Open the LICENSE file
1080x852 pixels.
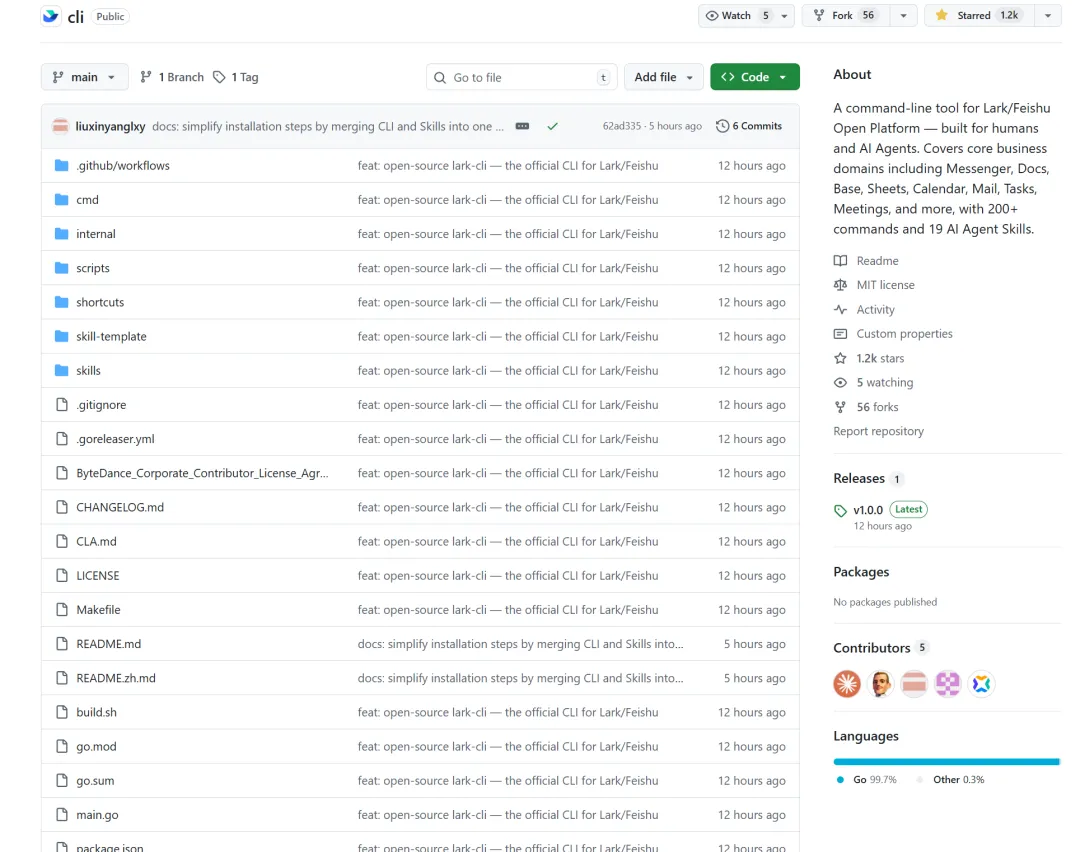[98, 575]
